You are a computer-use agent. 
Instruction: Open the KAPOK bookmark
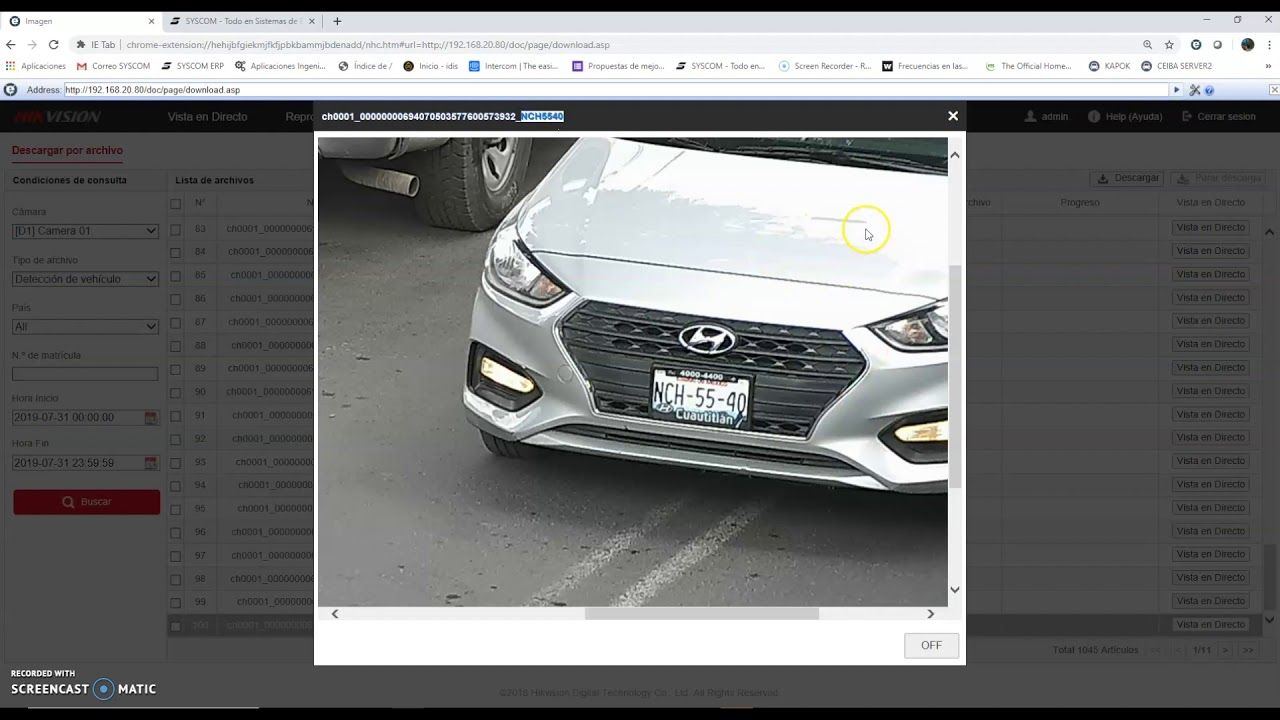coord(1109,66)
